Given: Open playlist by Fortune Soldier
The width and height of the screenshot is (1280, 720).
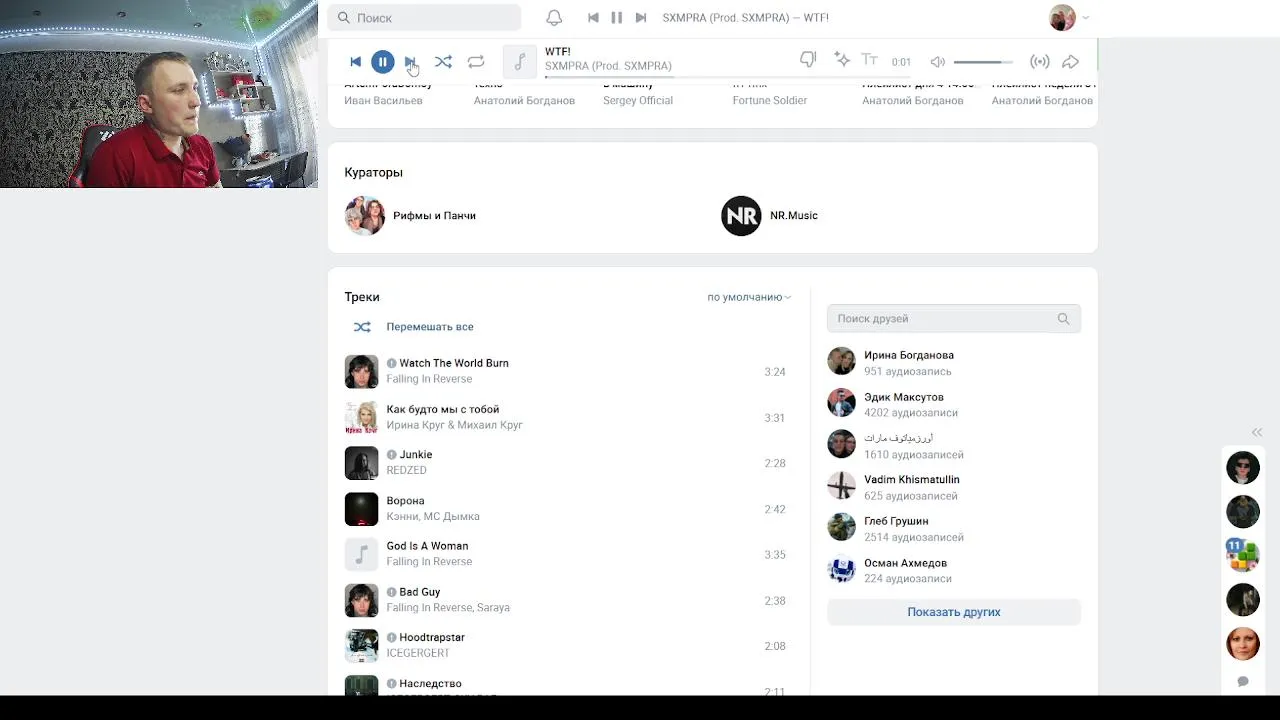Looking at the screenshot, I should click(770, 101).
